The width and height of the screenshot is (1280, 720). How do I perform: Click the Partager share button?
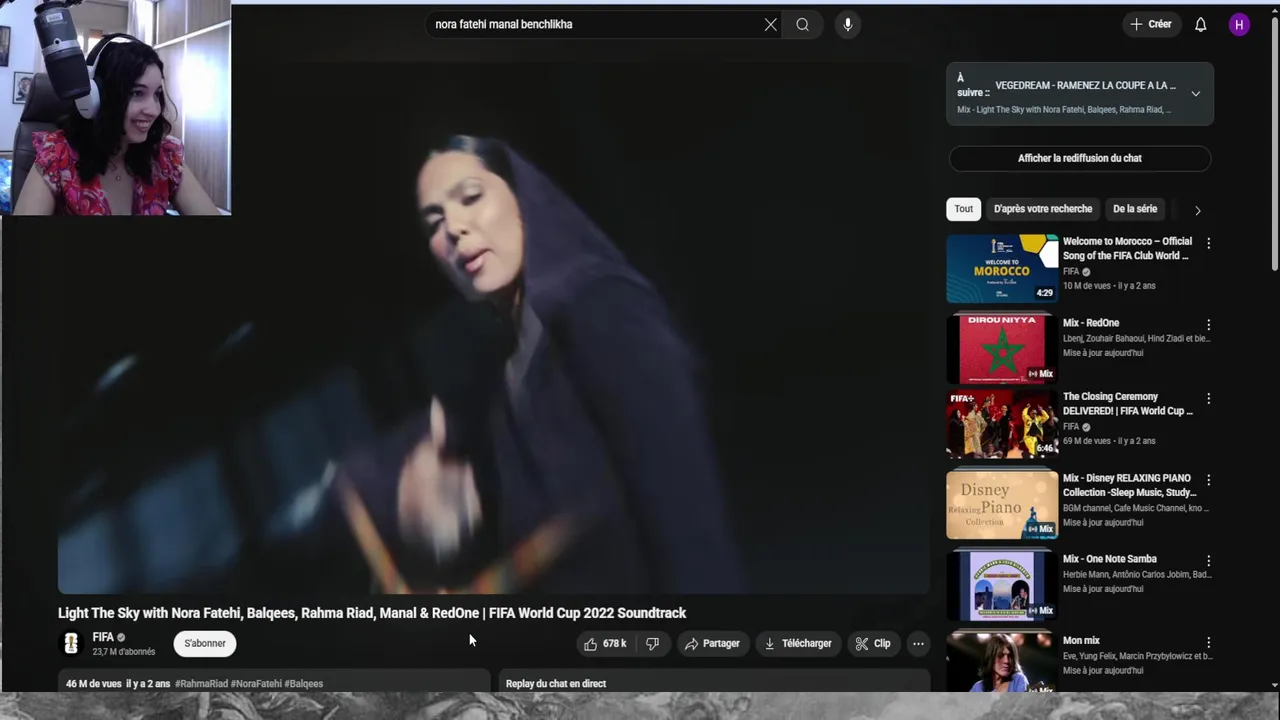712,644
